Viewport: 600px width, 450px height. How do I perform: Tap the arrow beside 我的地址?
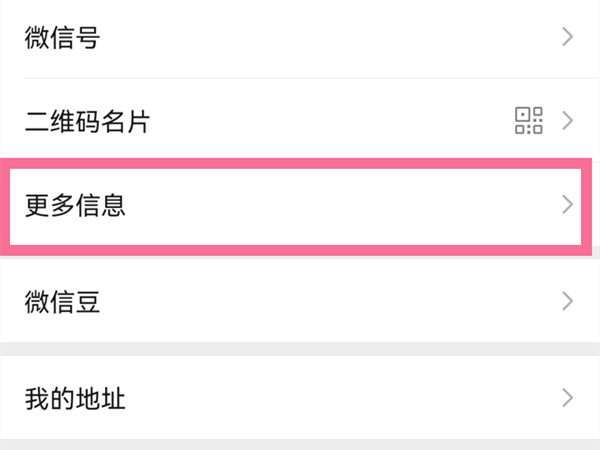[x=567, y=399]
